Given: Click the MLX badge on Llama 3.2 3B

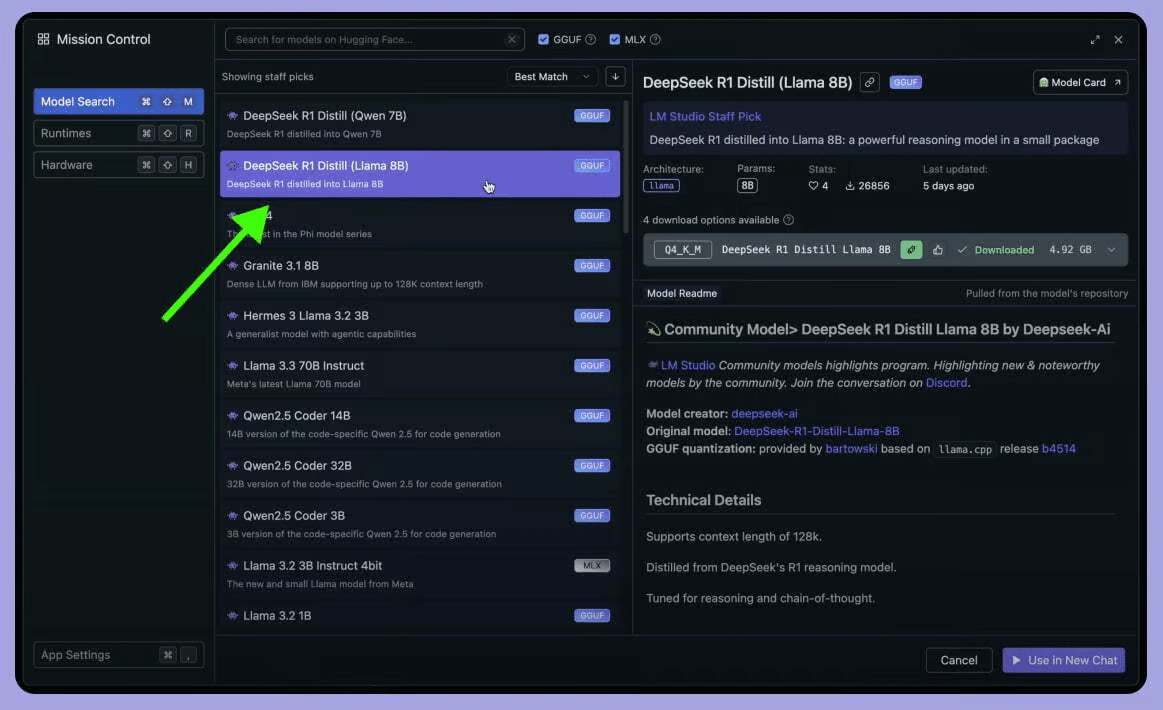Looking at the screenshot, I should click(x=592, y=565).
